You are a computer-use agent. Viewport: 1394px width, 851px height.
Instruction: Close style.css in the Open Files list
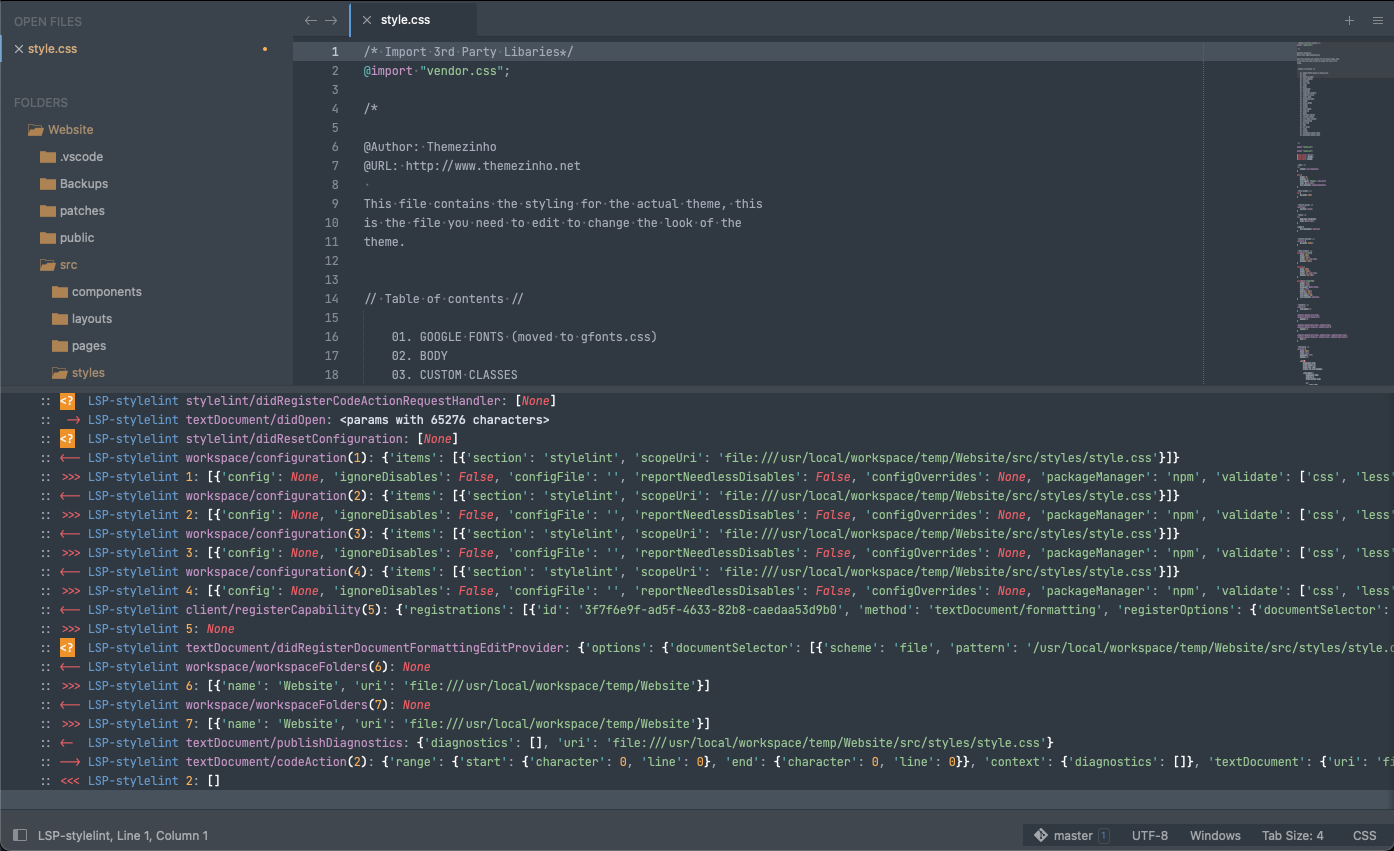click(19, 49)
